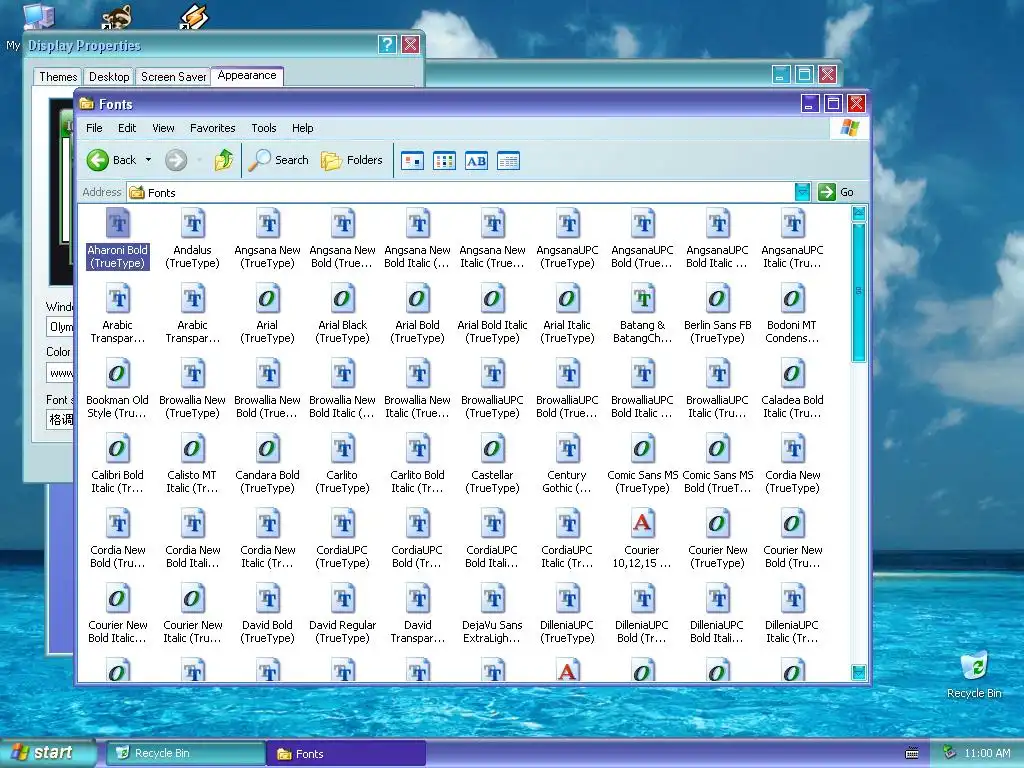Click the Candara Bold font icon
Viewport: 1024px width, 768px height.
pyautogui.click(x=267, y=449)
